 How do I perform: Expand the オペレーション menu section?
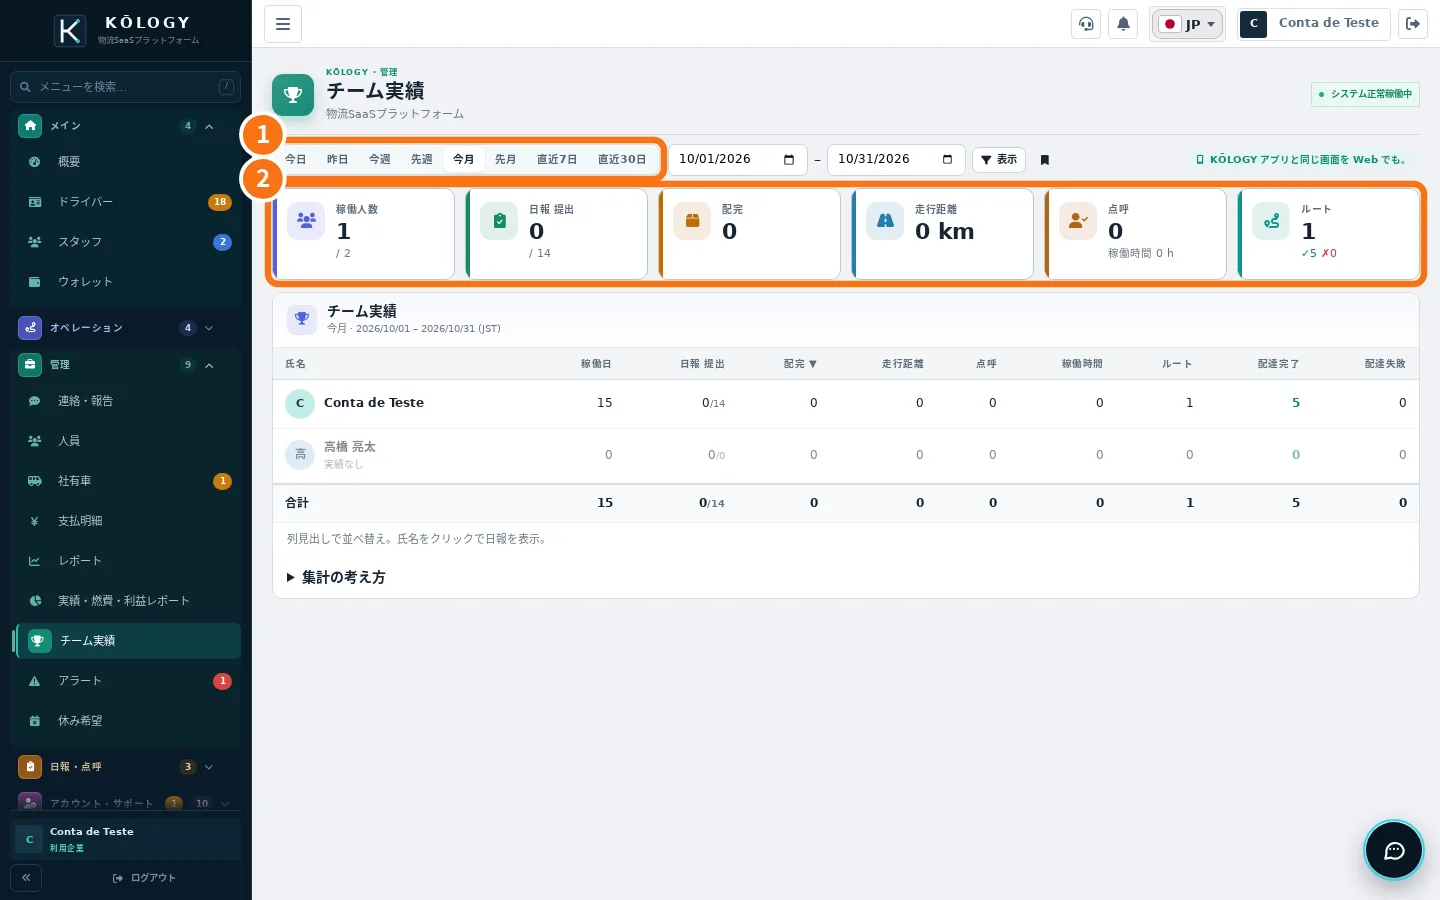point(125,328)
